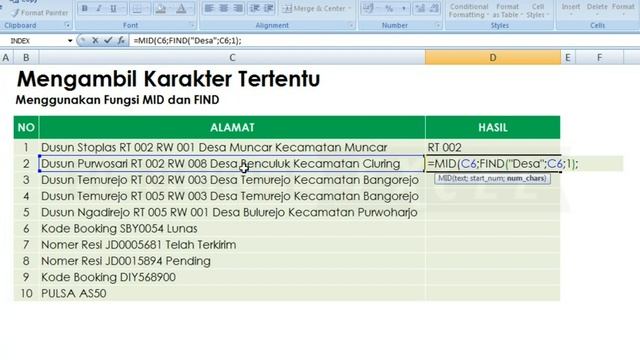Open the Underline style dropdown arrow

pyautogui.click(x=122, y=9)
